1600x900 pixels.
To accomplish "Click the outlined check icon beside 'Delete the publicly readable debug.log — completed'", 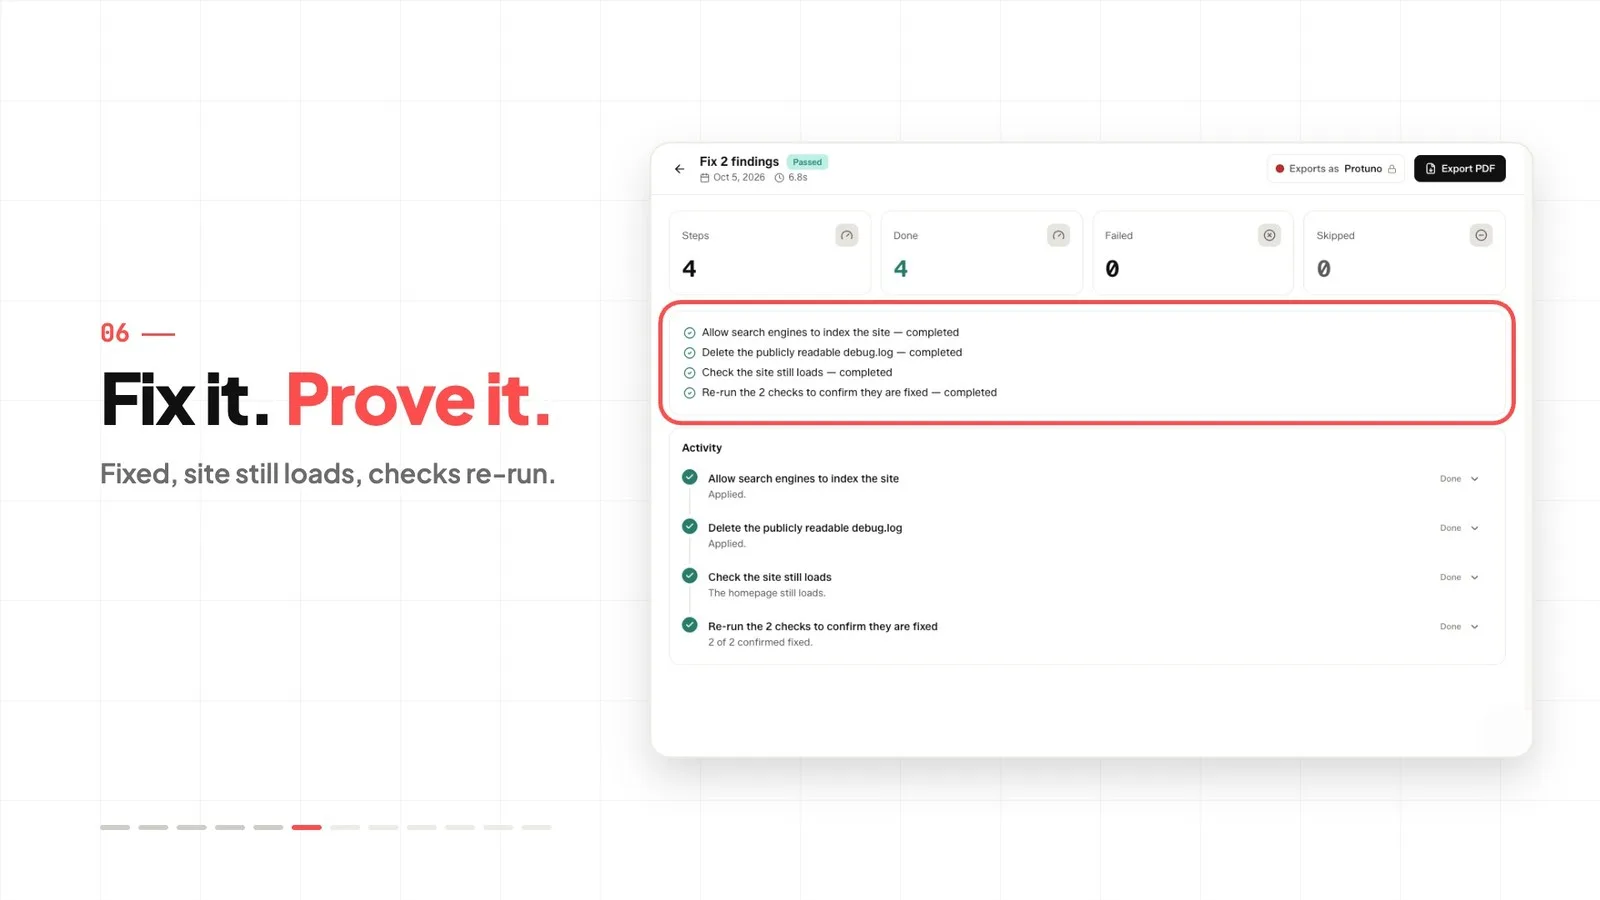I will click(689, 353).
